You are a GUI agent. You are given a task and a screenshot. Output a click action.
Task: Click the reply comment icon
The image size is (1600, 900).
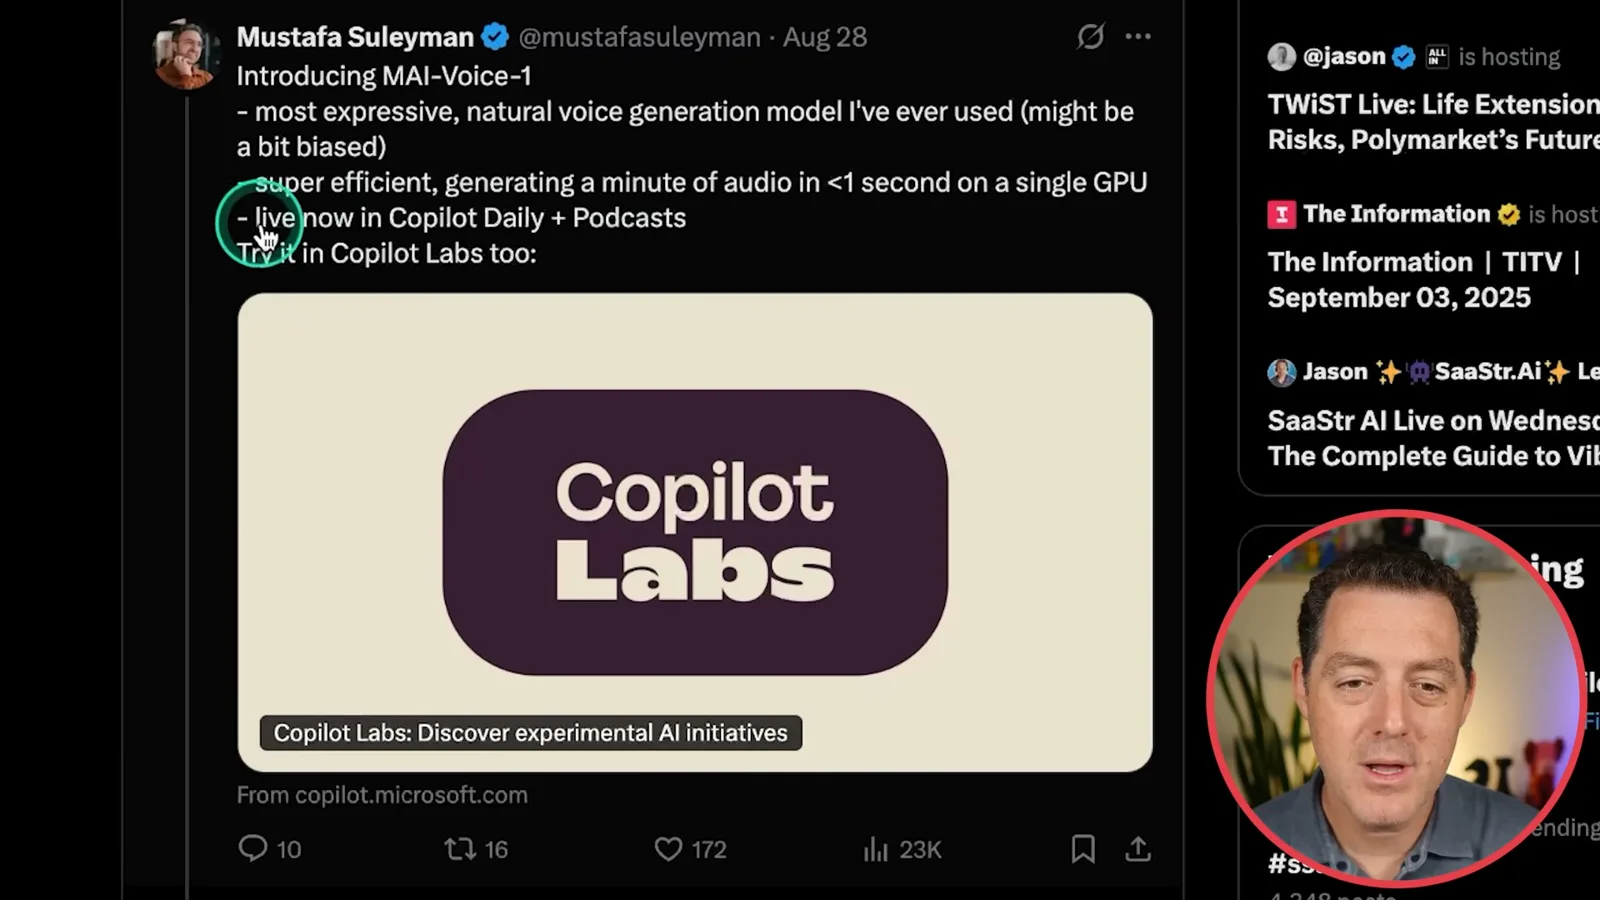coord(253,849)
